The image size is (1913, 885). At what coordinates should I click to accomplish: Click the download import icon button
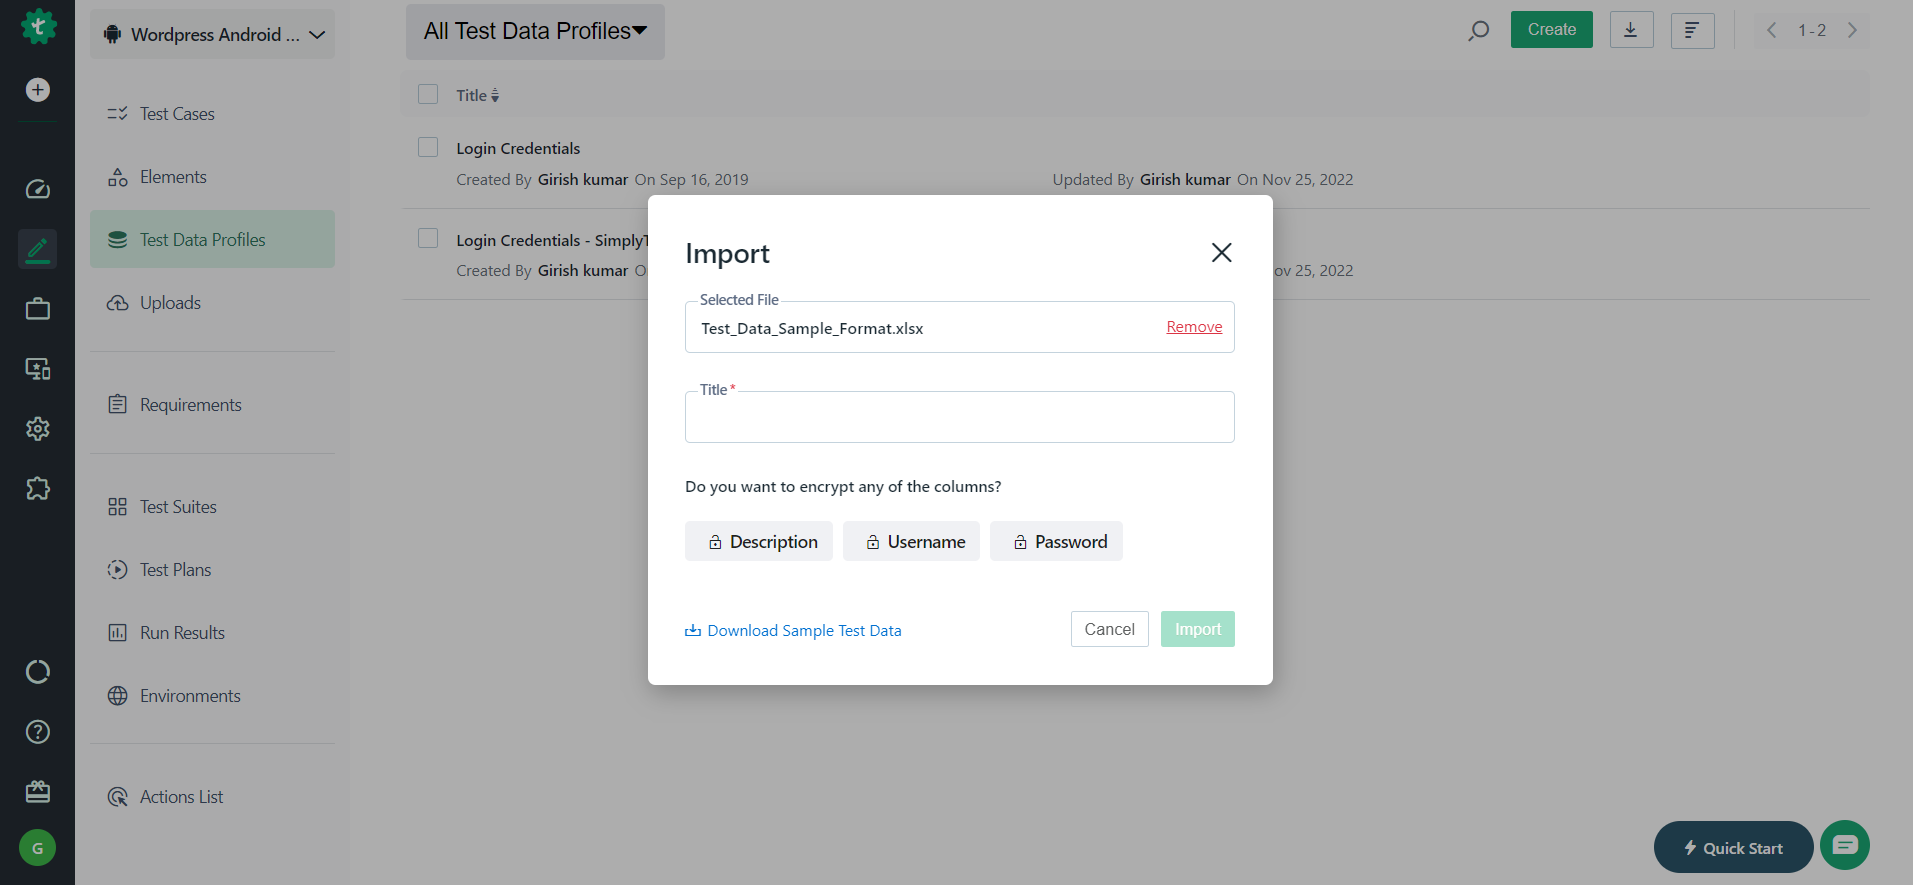[1631, 30]
